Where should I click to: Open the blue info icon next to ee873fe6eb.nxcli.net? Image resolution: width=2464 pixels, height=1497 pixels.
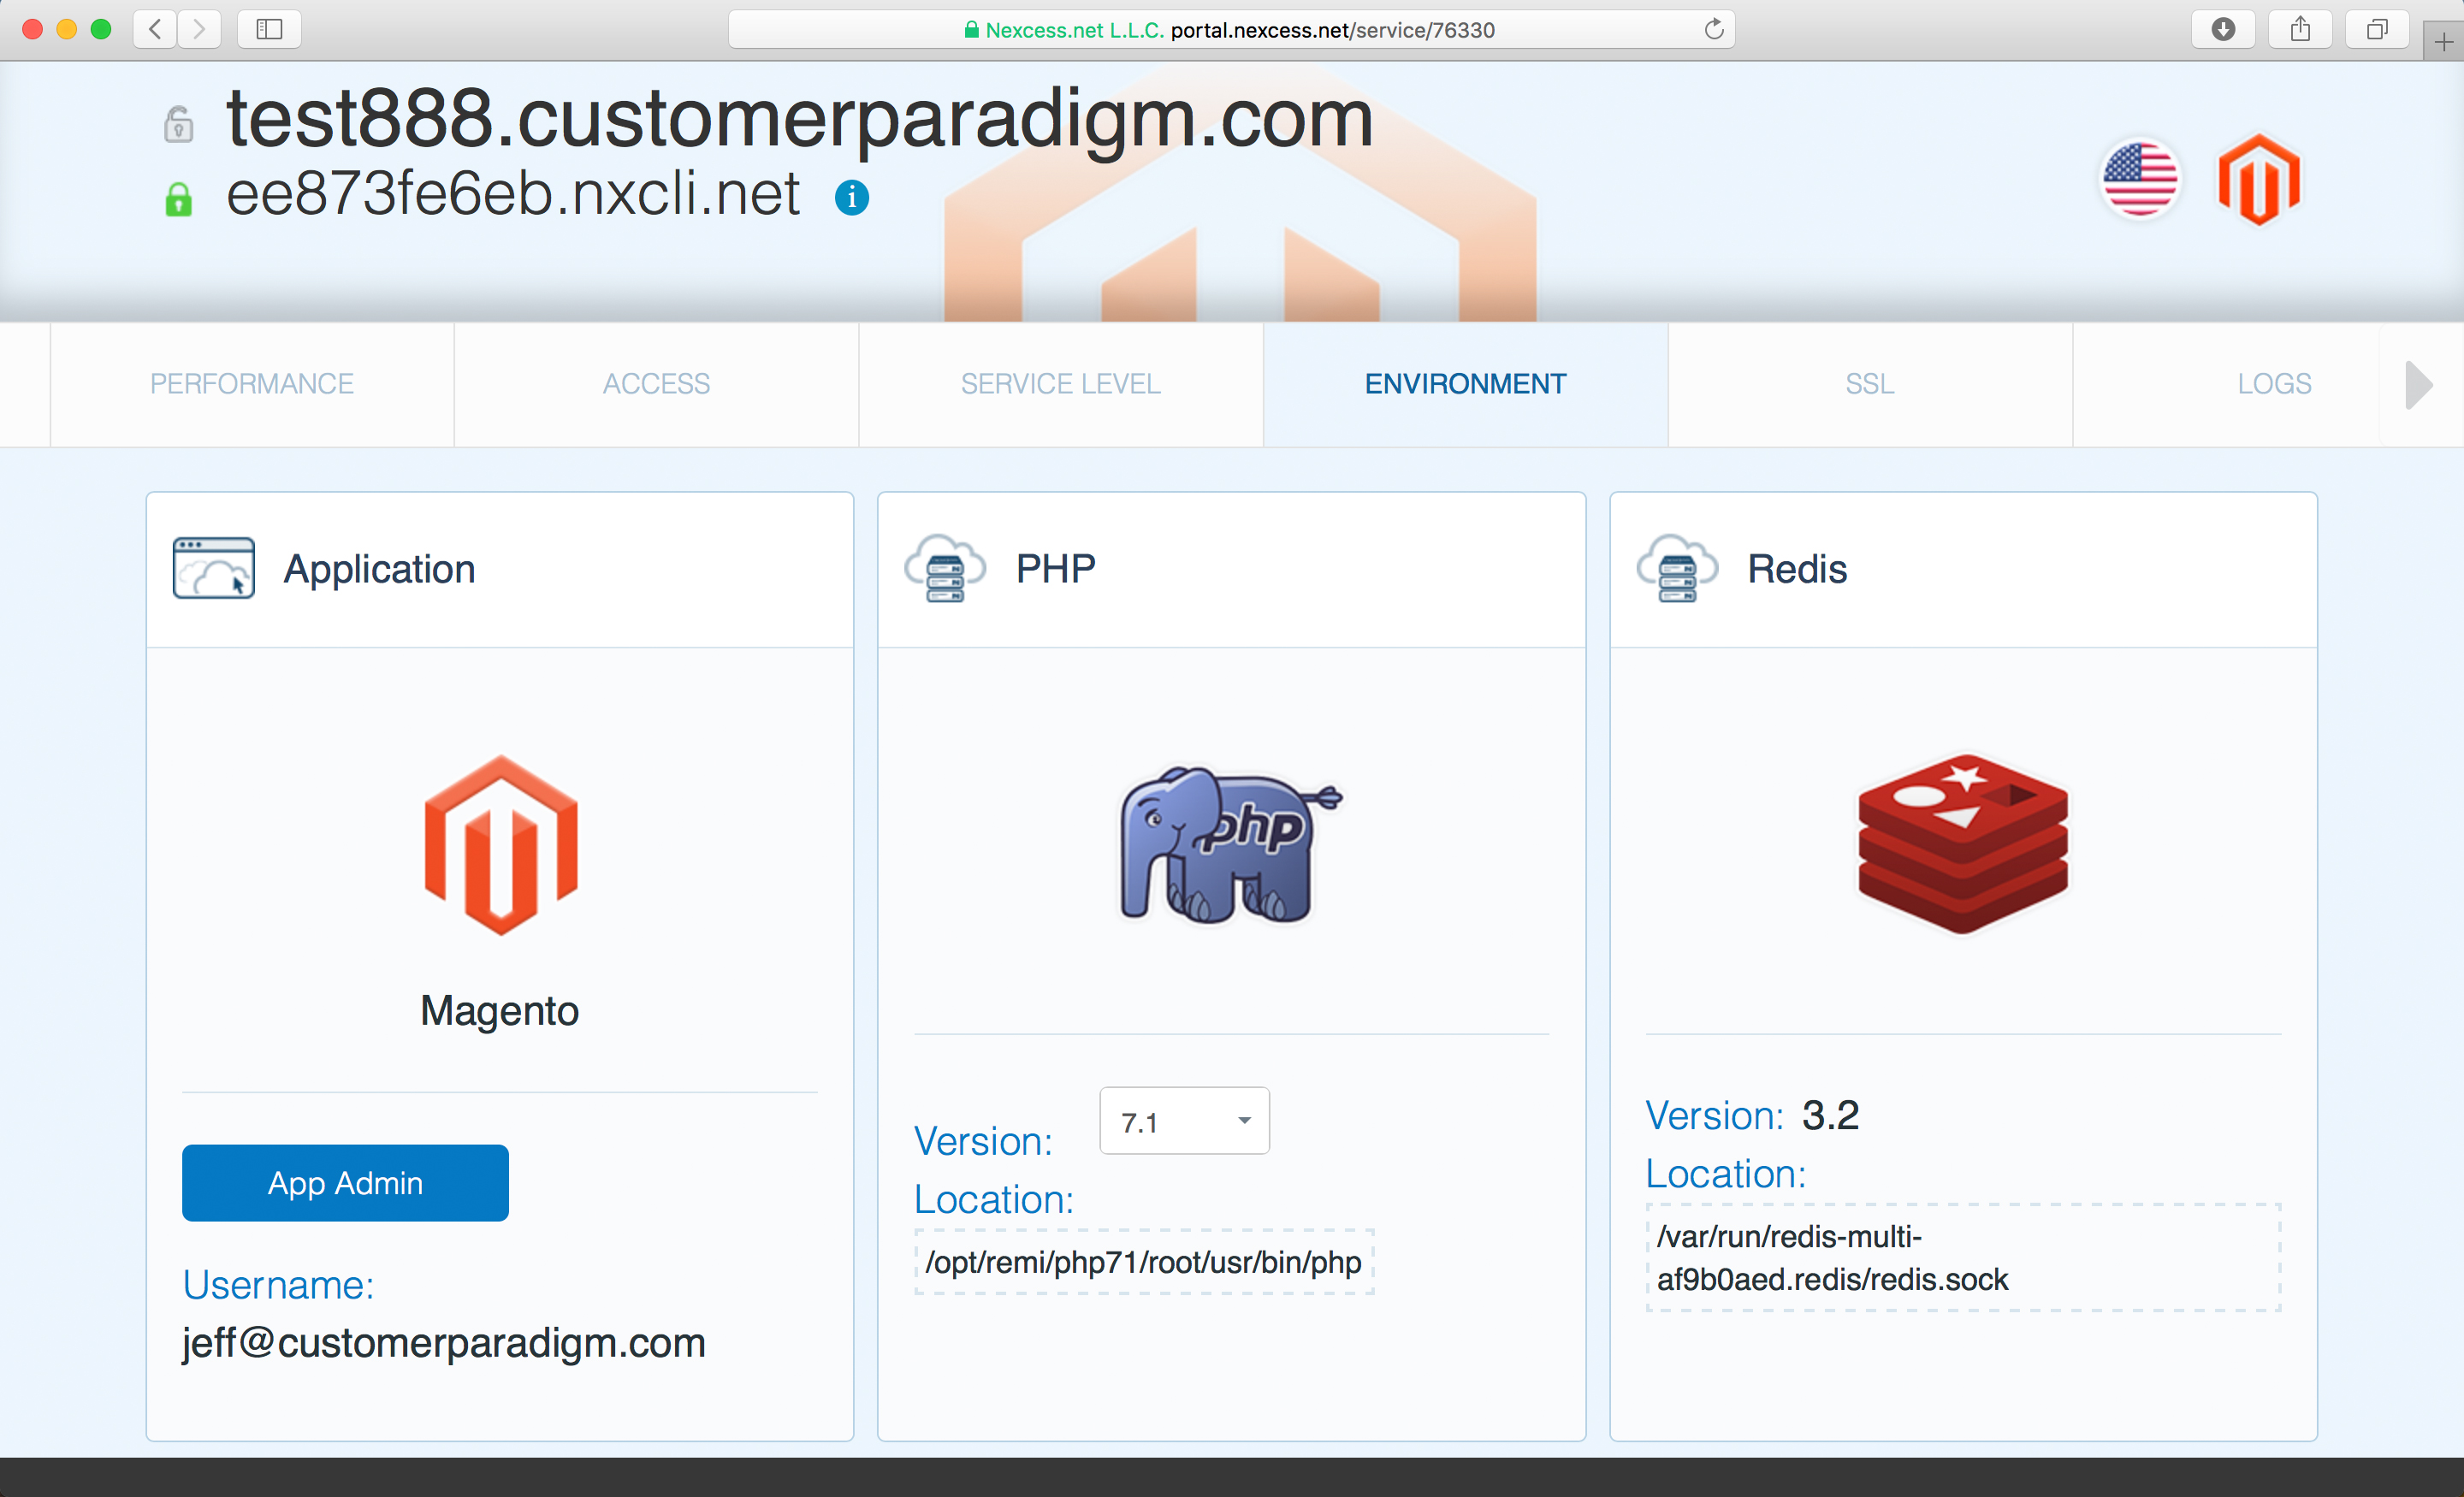point(852,197)
